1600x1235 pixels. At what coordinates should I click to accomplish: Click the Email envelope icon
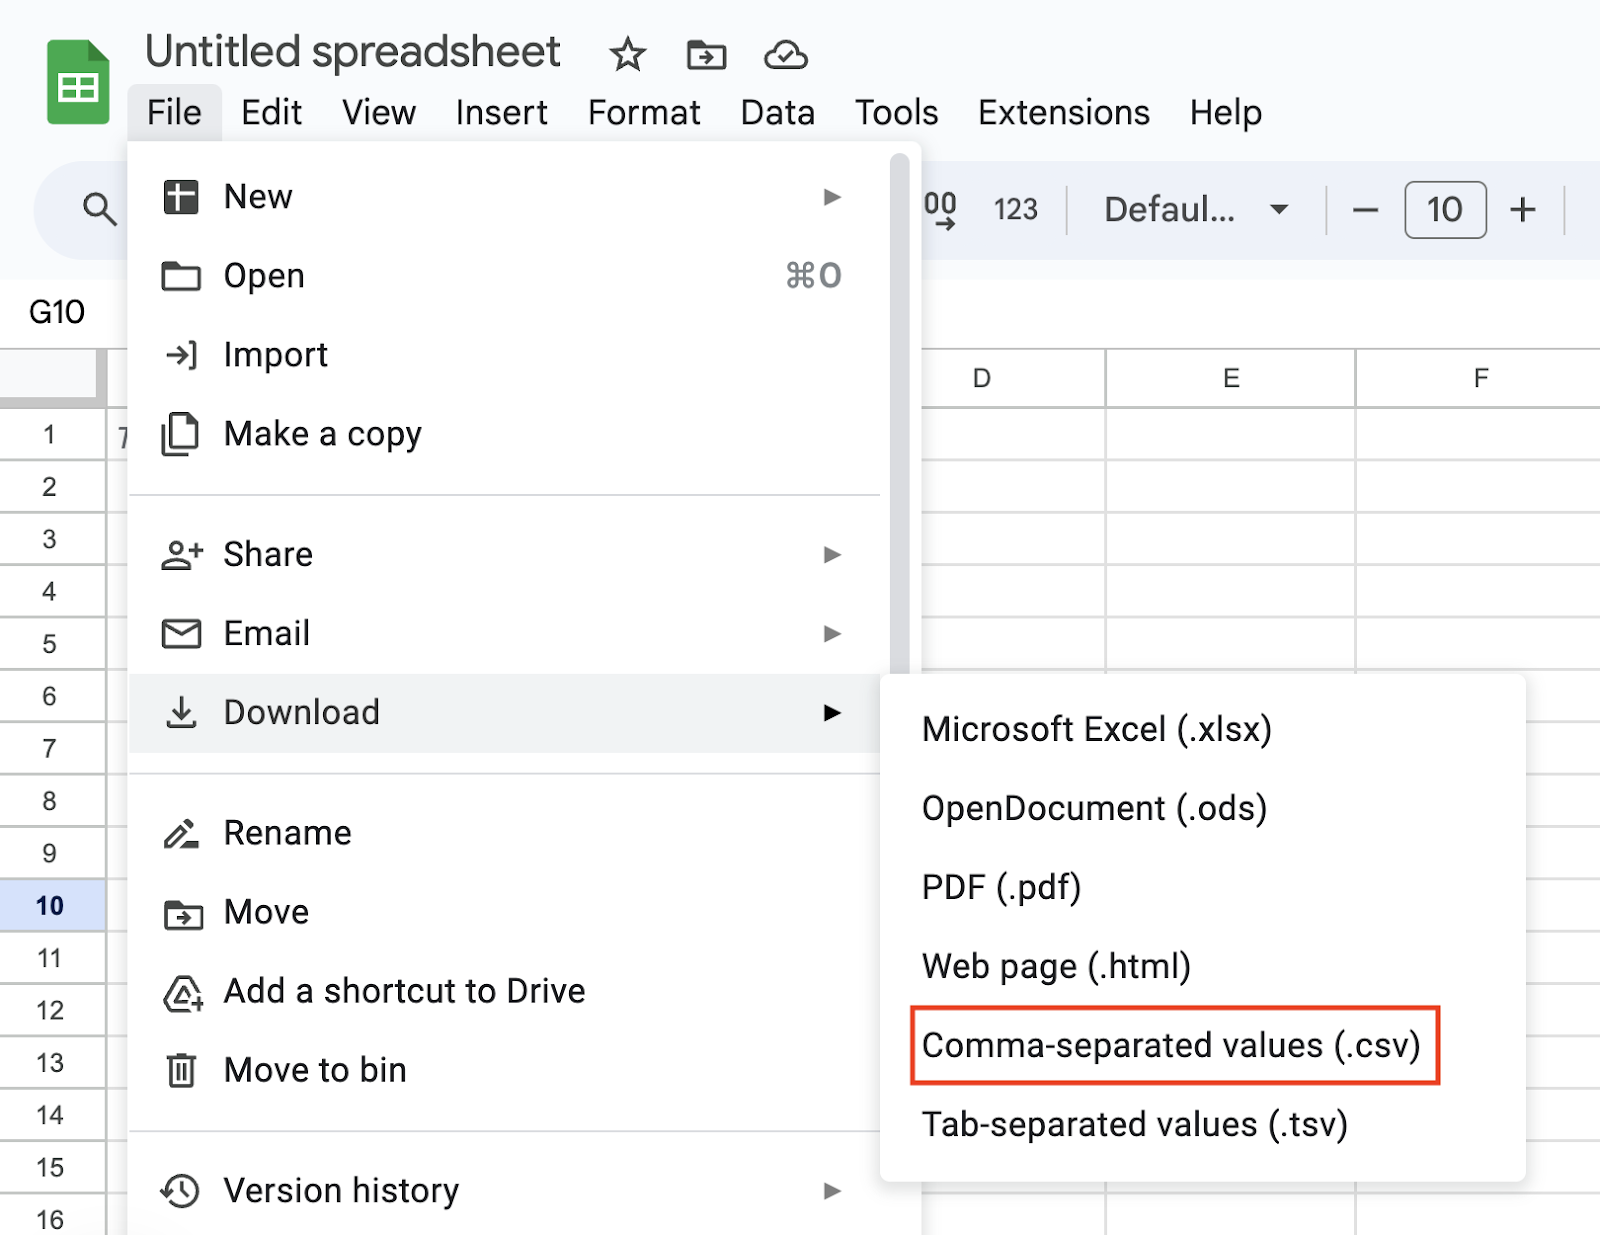(x=181, y=633)
